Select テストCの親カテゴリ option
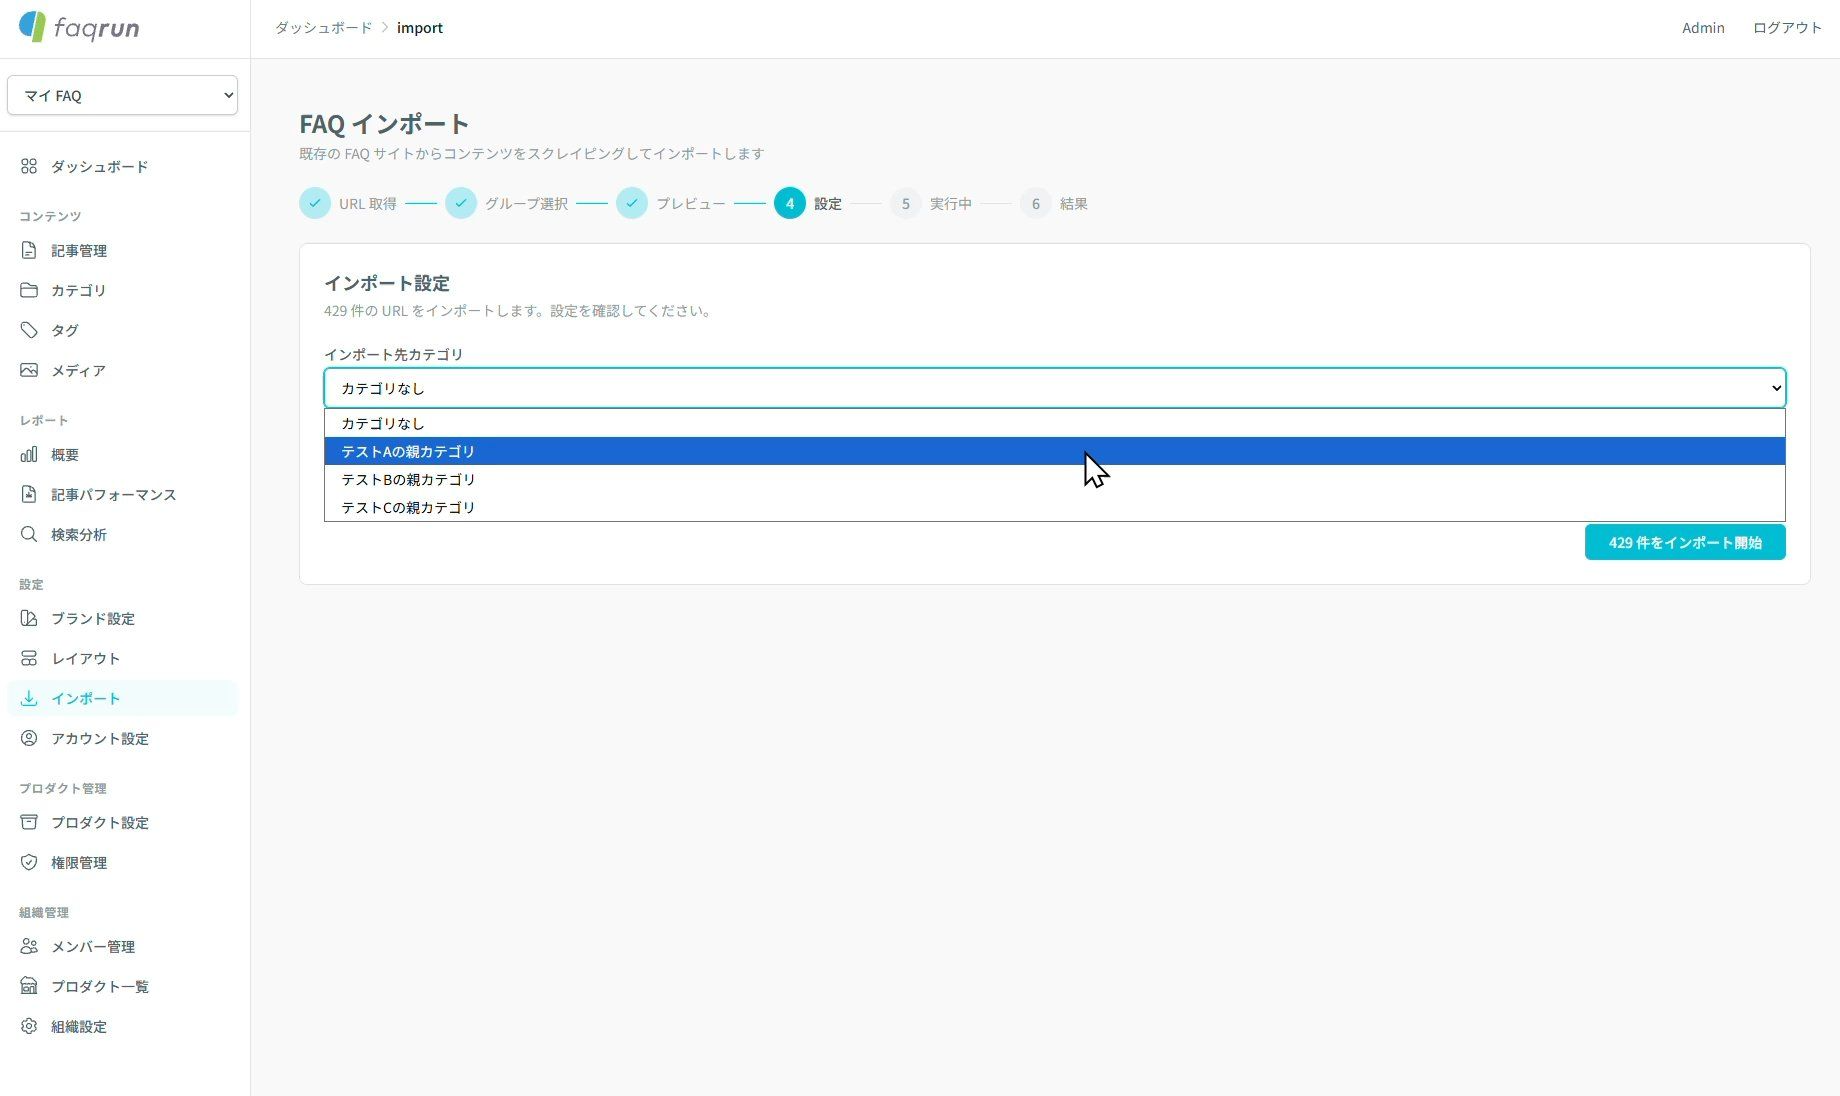1840x1096 pixels. tap(1055, 507)
